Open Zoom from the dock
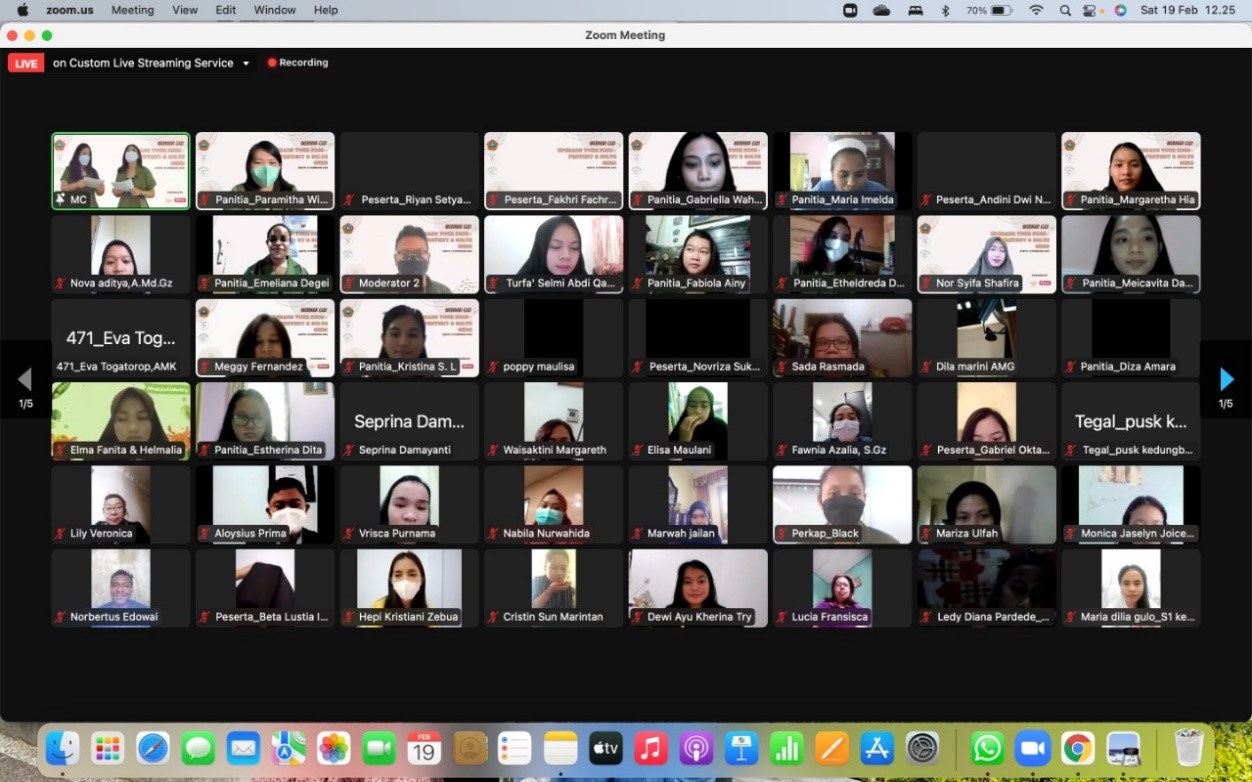The height and width of the screenshot is (782, 1252). click(x=1032, y=748)
